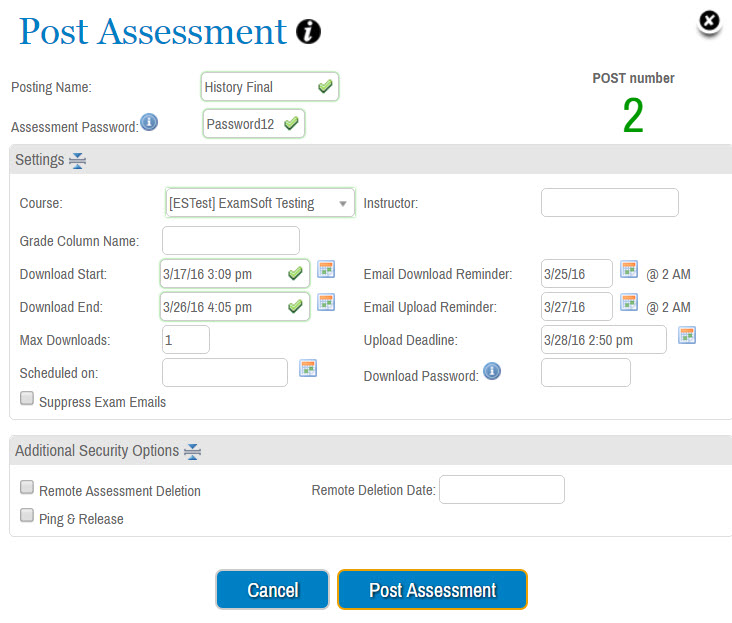Focus the Scheduled on field
The image size is (732, 623).
pyautogui.click(x=225, y=372)
